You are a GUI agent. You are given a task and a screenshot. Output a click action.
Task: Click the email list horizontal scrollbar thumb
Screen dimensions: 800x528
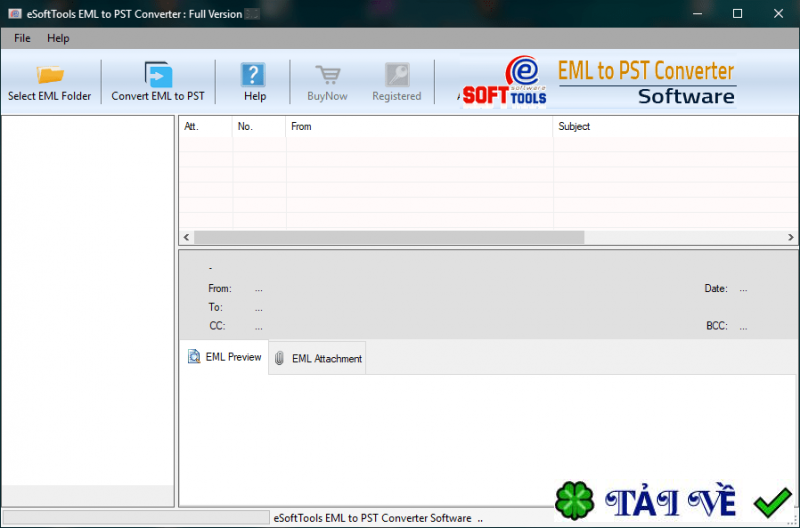(389, 237)
